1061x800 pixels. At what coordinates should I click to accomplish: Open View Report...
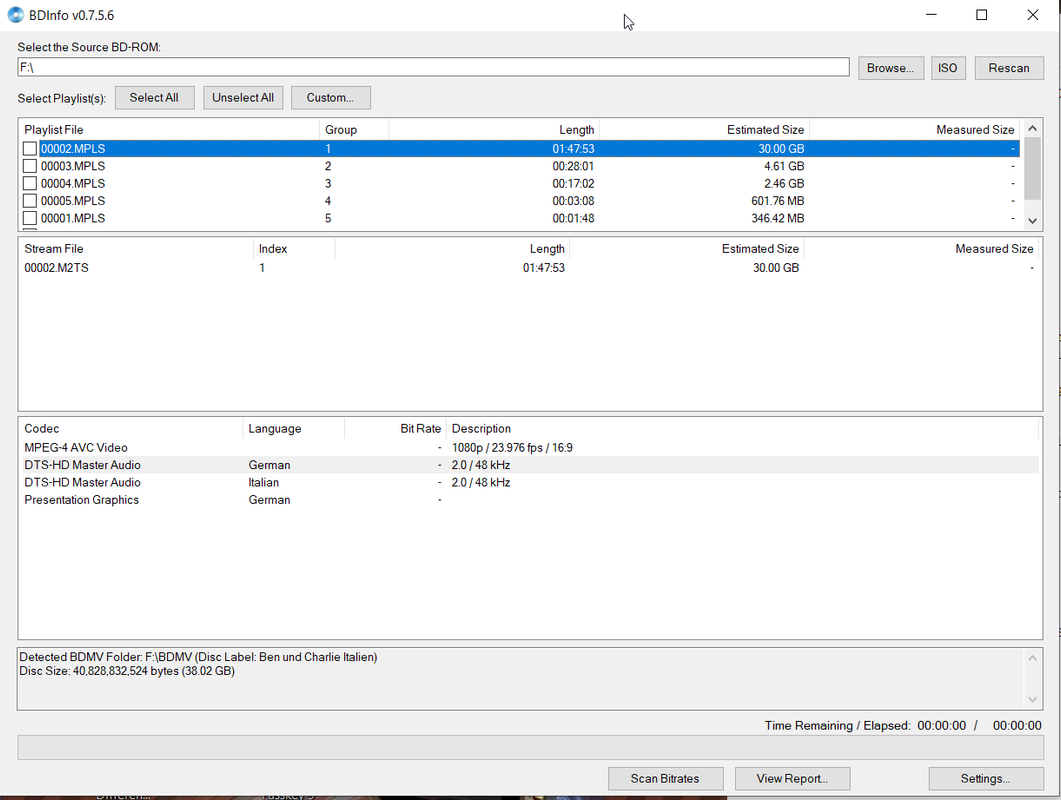pyautogui.click(x=792, y=778)
